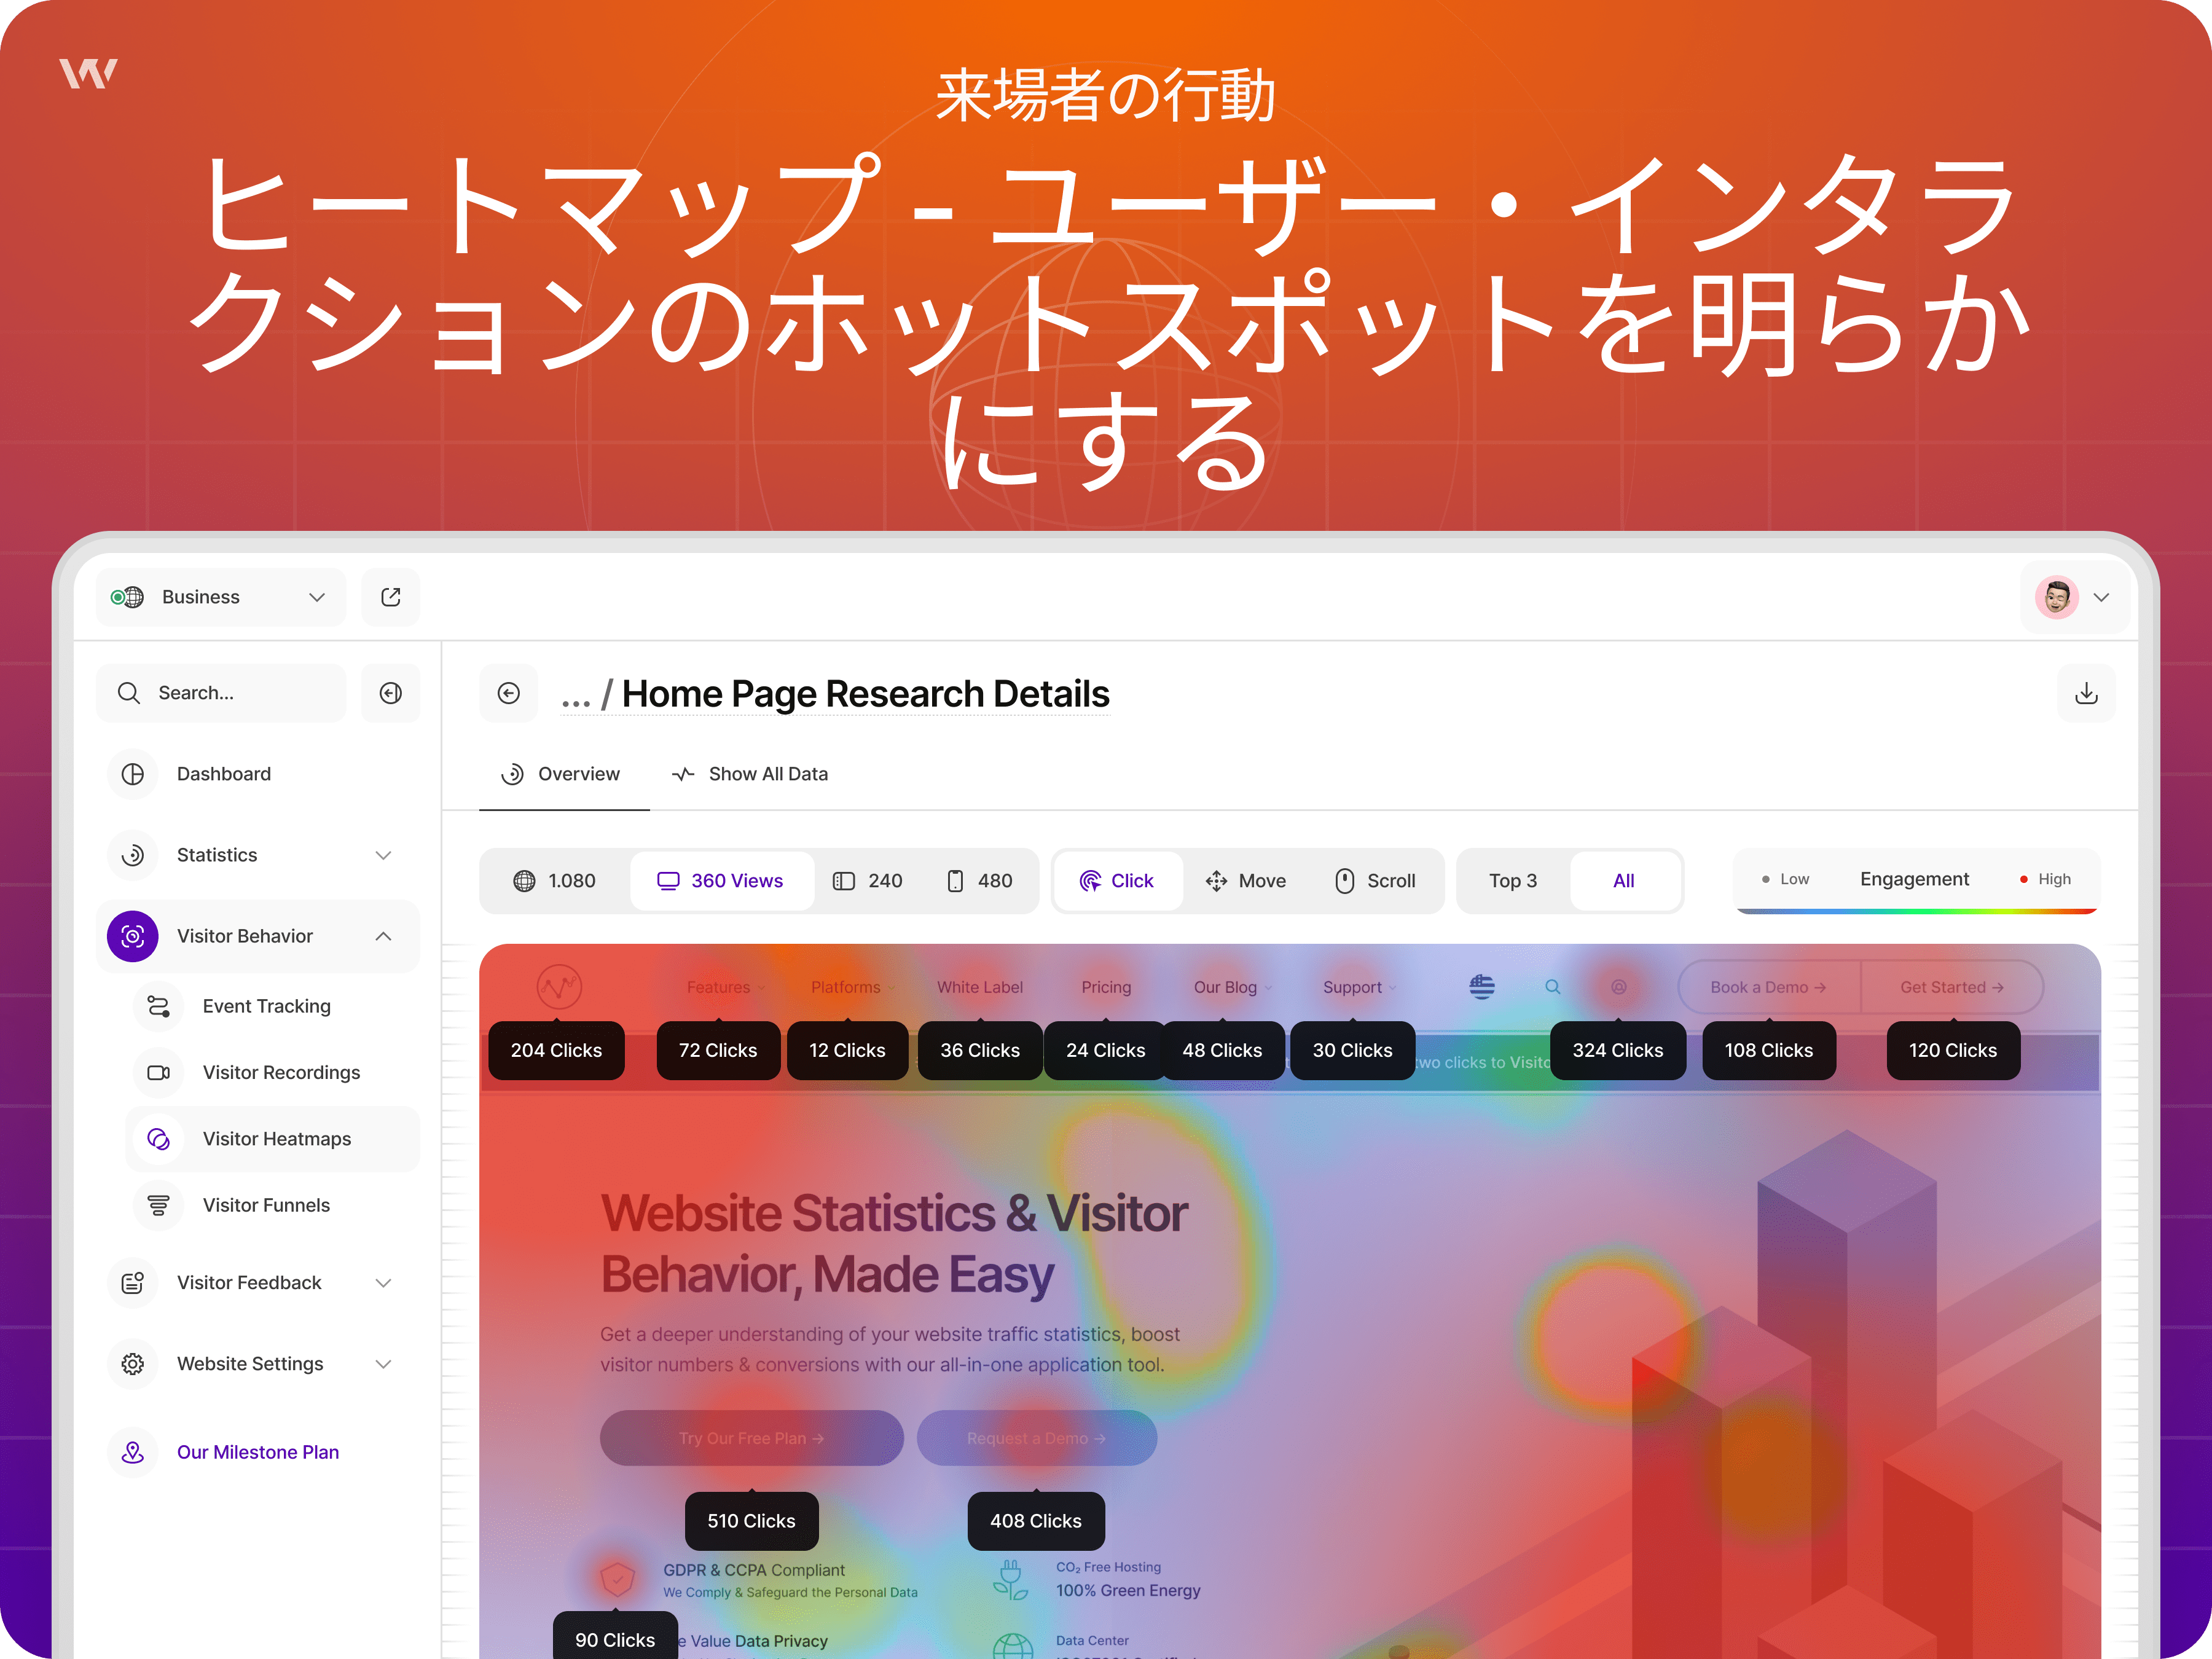
Task: Open website in new tab icon
Action: pyautogui.click(x=391, y=597)
